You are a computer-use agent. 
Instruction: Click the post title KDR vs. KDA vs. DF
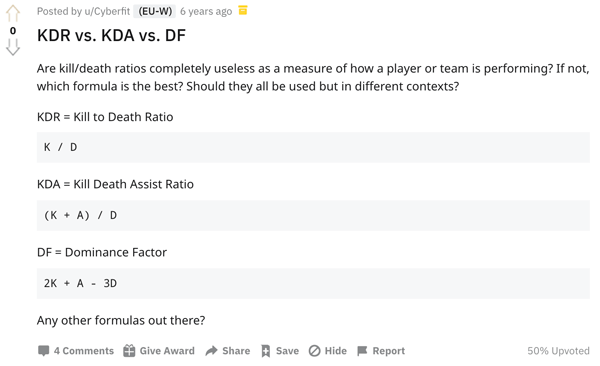pos(111,35)
